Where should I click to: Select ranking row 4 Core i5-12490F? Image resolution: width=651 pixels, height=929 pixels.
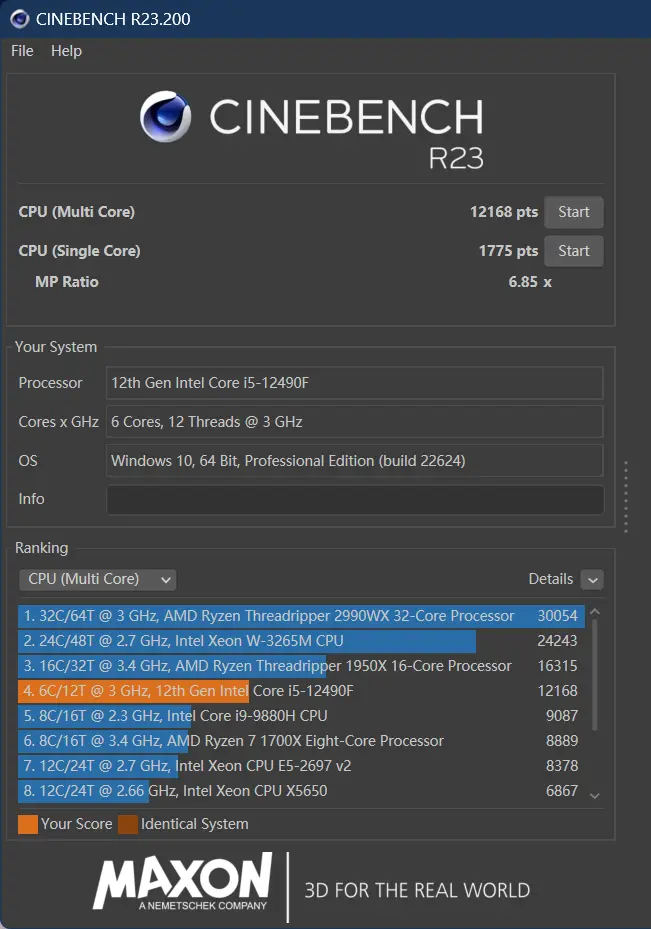coord(302,691)
